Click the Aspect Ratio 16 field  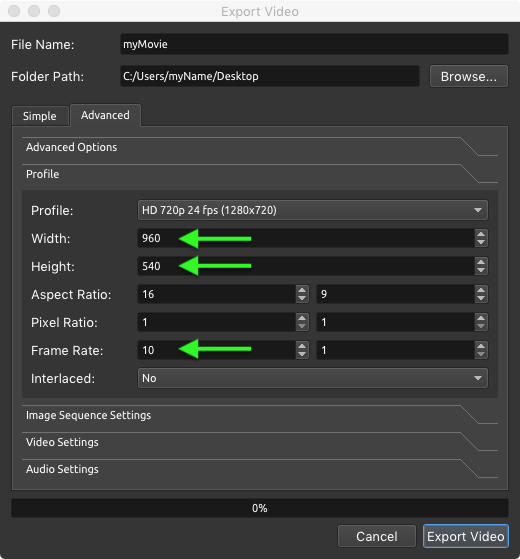pos(217,294)
